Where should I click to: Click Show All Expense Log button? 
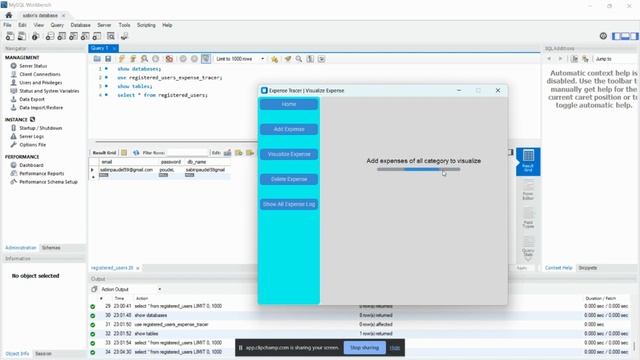(289, 204)
